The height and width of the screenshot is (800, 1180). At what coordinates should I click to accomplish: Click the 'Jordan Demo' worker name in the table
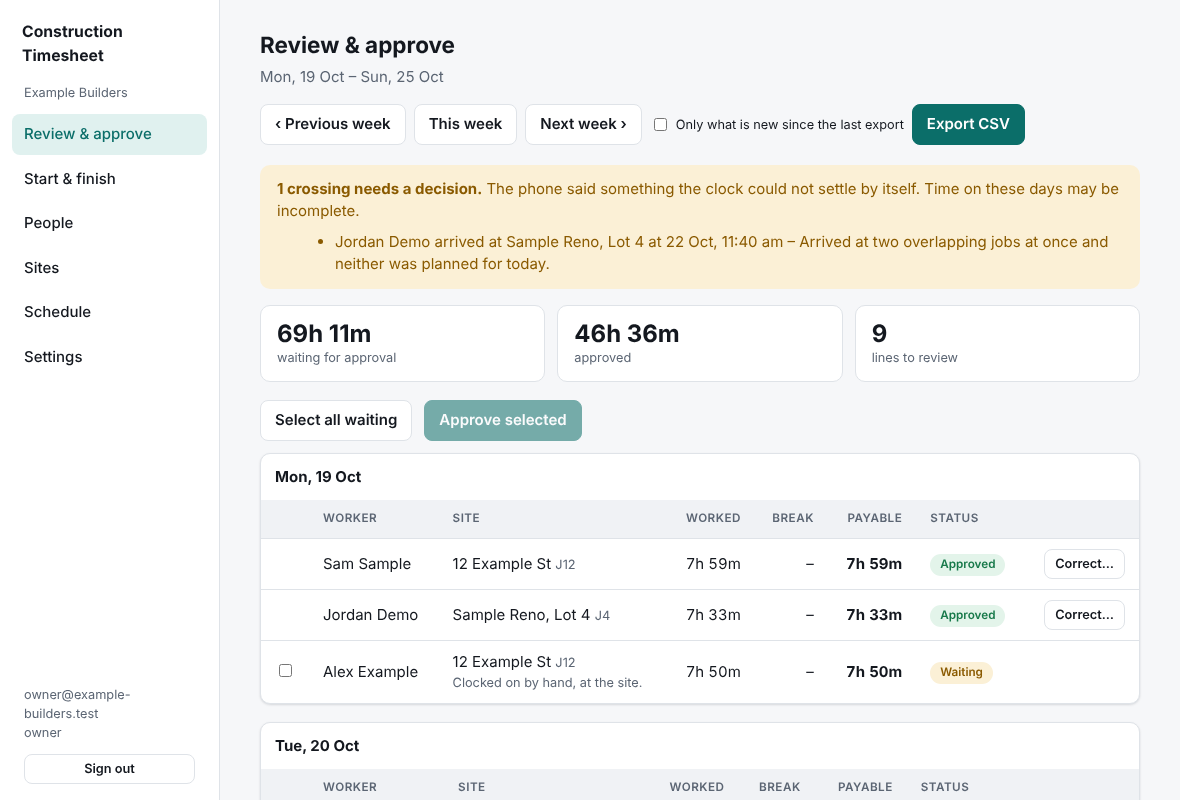click(370, 616)
